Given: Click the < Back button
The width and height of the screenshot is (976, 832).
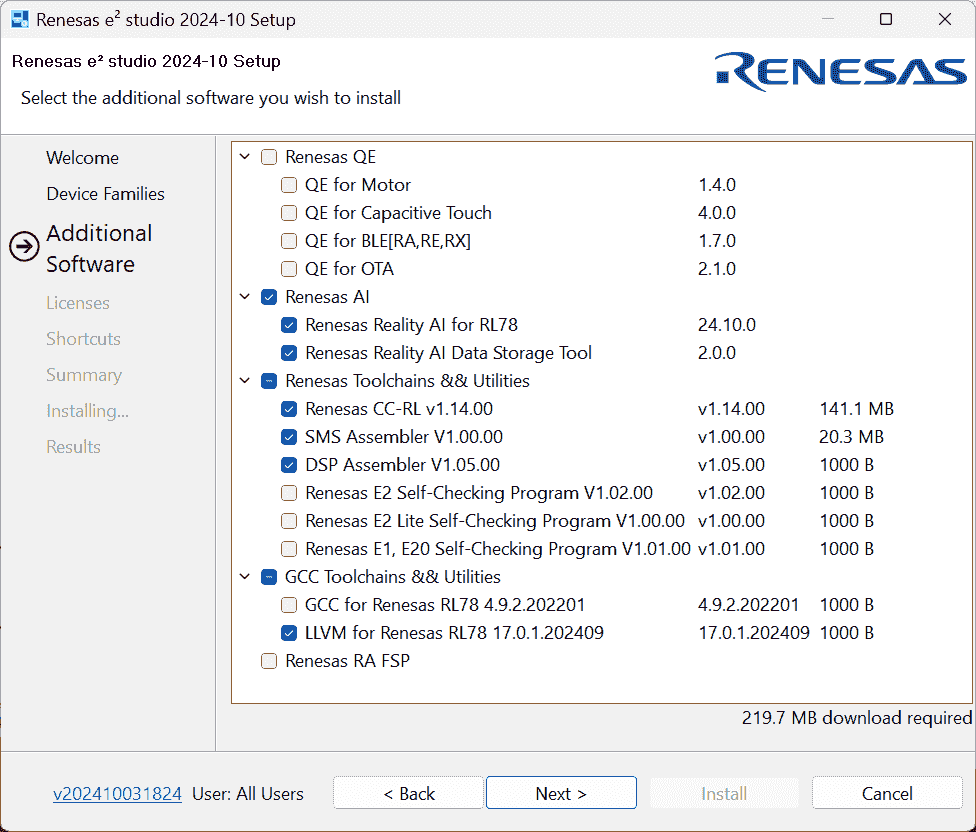Looking at the screenshot, I should tap(408, 794).
